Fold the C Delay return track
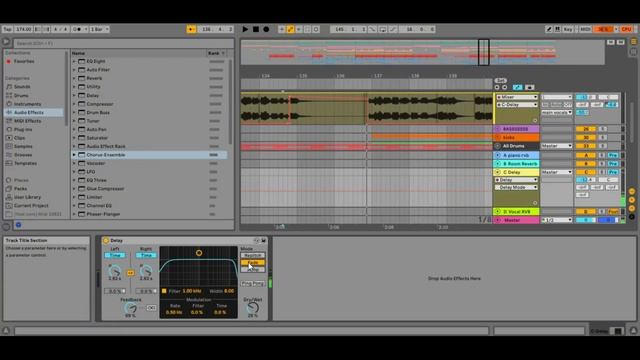The width and height of the screenshot is (640, 360). (498, 172)
